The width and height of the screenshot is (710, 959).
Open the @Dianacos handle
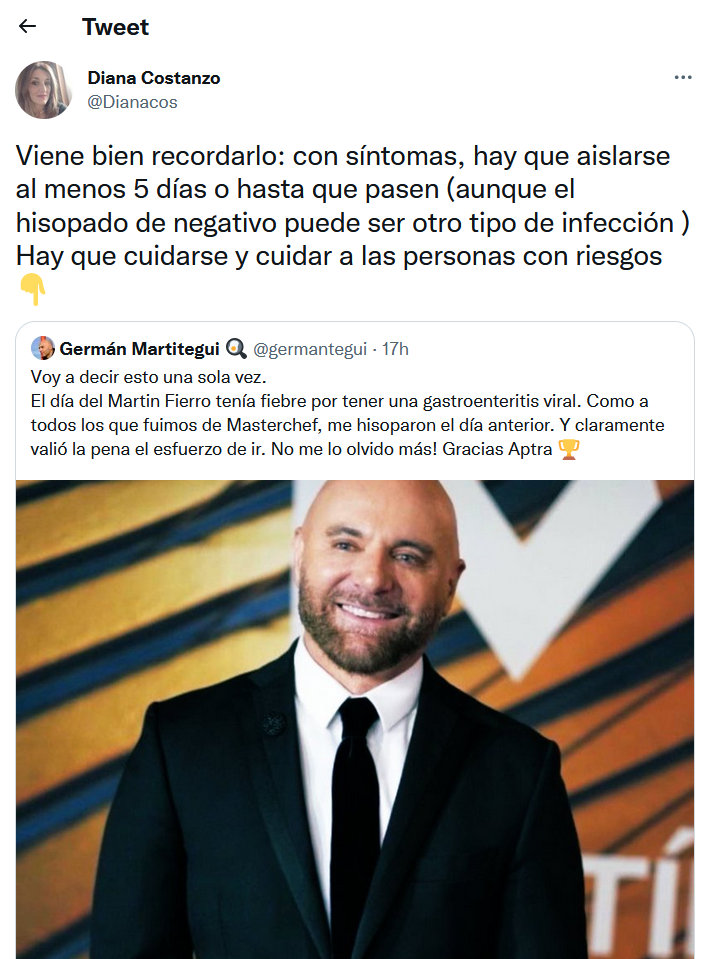(132, 102)
